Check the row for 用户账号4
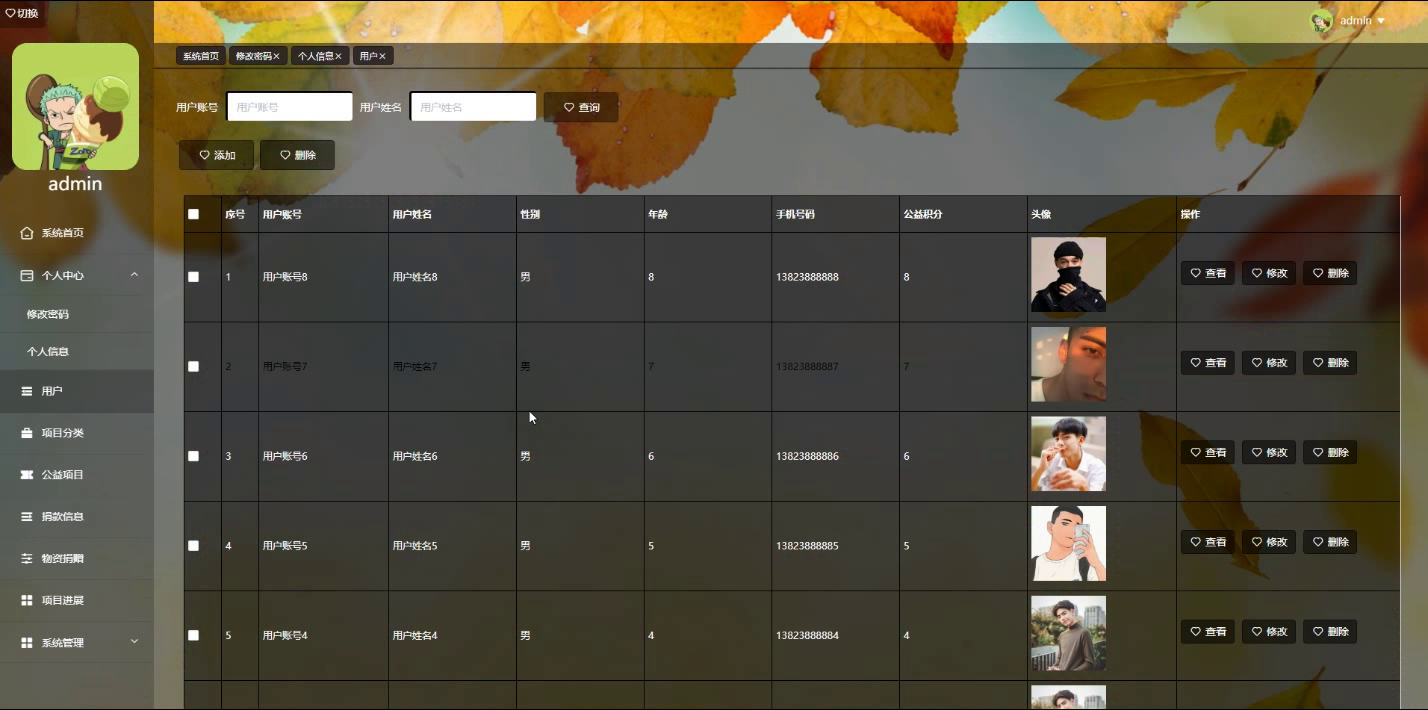Image resolution: width=1428 pixels, height=710 pixels. [x=194, y=635]
